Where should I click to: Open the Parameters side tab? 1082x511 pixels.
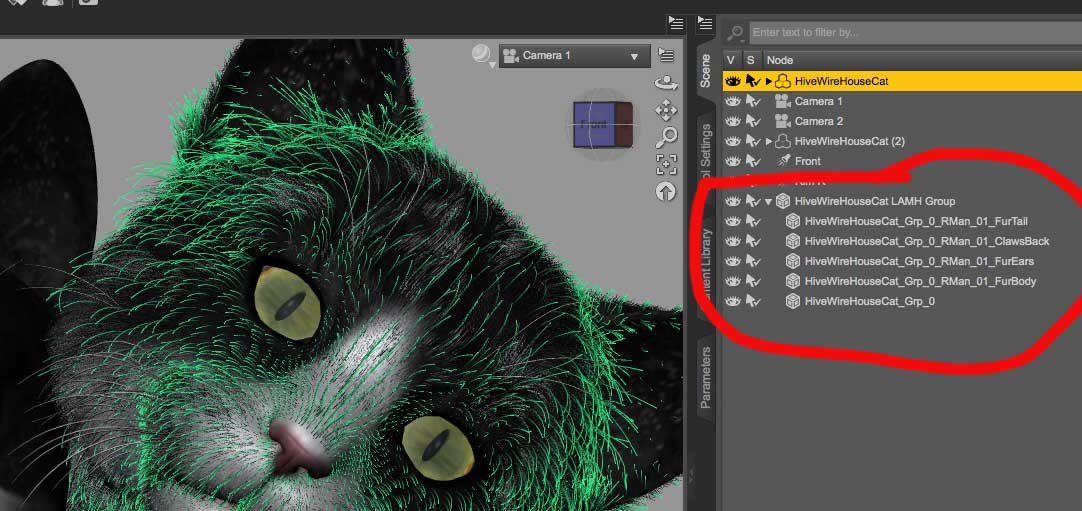[x=705, y=377]
